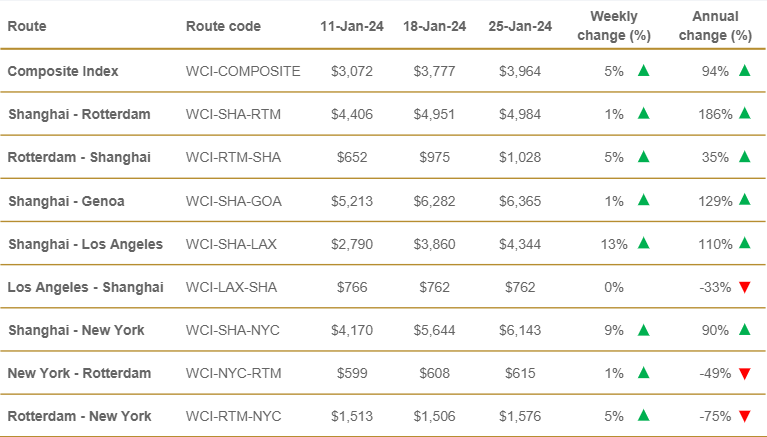
Task: Click the Shanghai - Genoa route name
Action: click(66, 201)
